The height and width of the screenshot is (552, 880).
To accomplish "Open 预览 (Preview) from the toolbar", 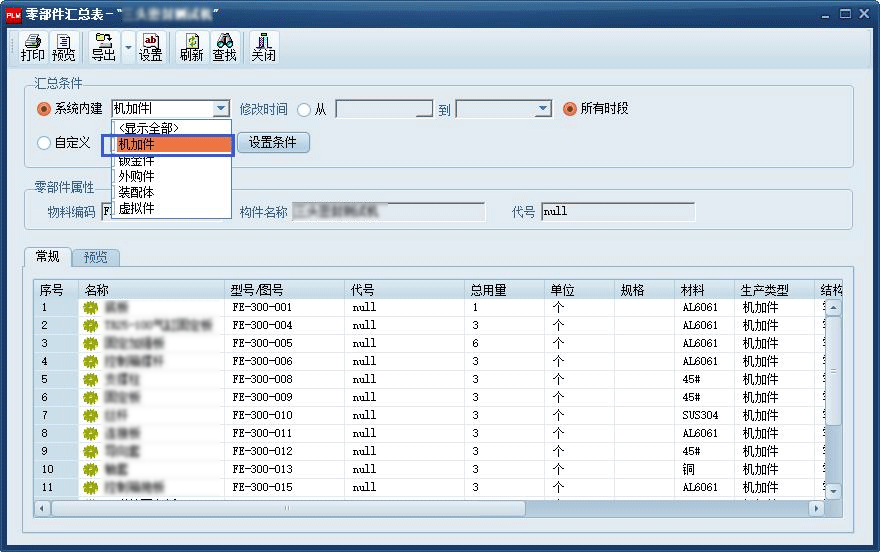I will (64, 47).
